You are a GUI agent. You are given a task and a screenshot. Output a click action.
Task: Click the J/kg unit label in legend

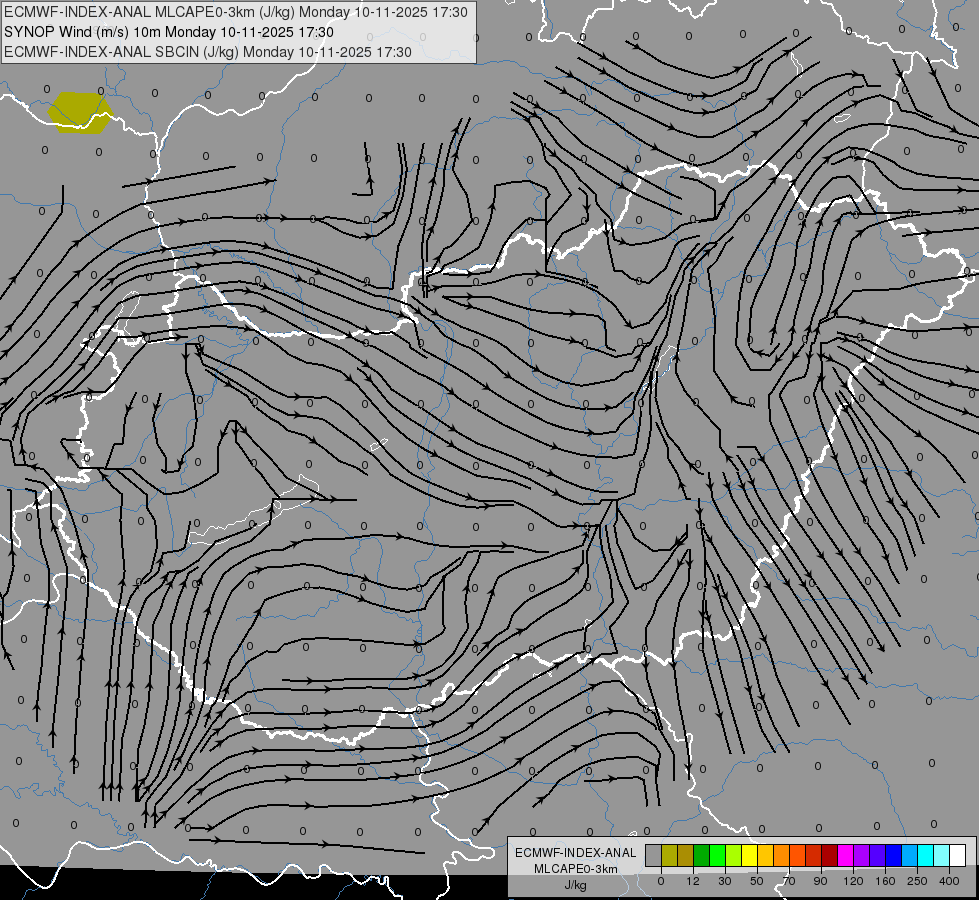(x=576, y=884)
